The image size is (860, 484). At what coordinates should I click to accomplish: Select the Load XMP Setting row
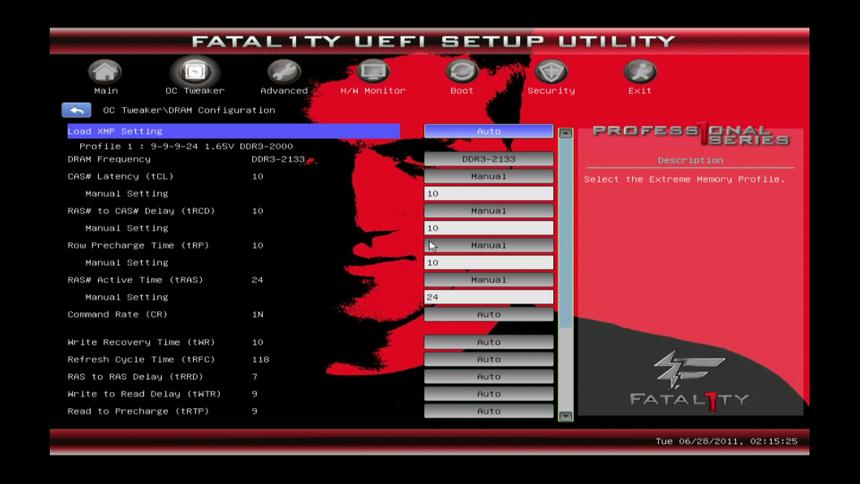tap(234, 131)
